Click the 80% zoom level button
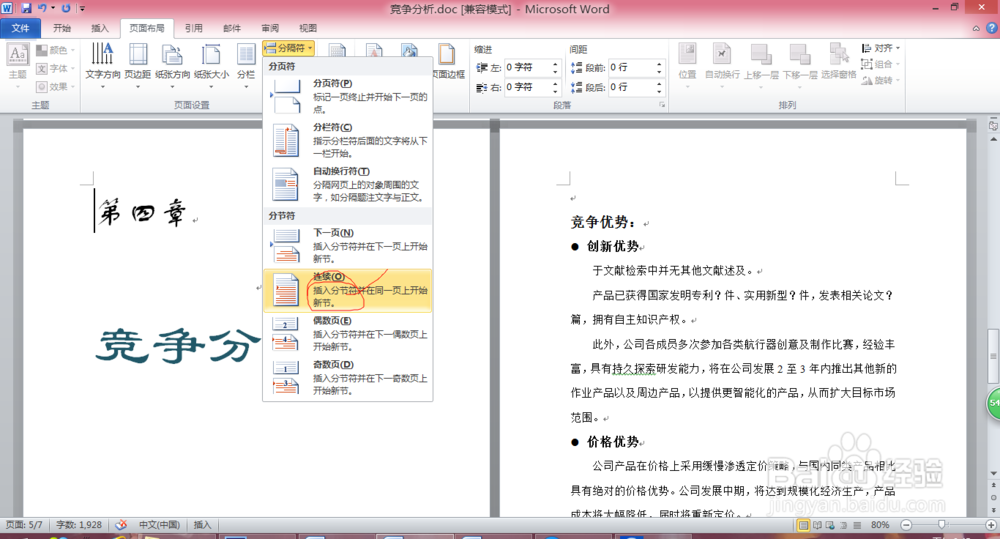The image size is (1000, 539). click(x=880, y=525)
